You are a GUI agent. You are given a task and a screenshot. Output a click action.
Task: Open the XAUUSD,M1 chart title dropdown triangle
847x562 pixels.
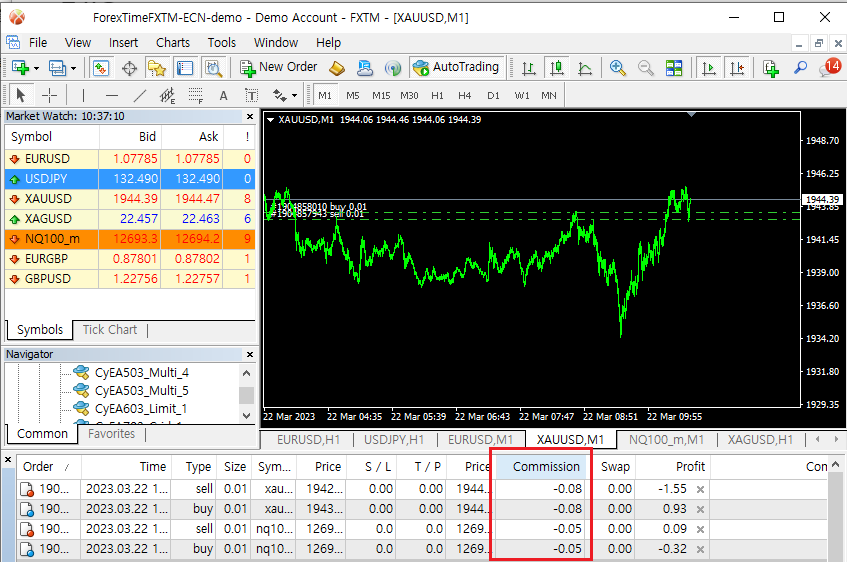(271, 120)
